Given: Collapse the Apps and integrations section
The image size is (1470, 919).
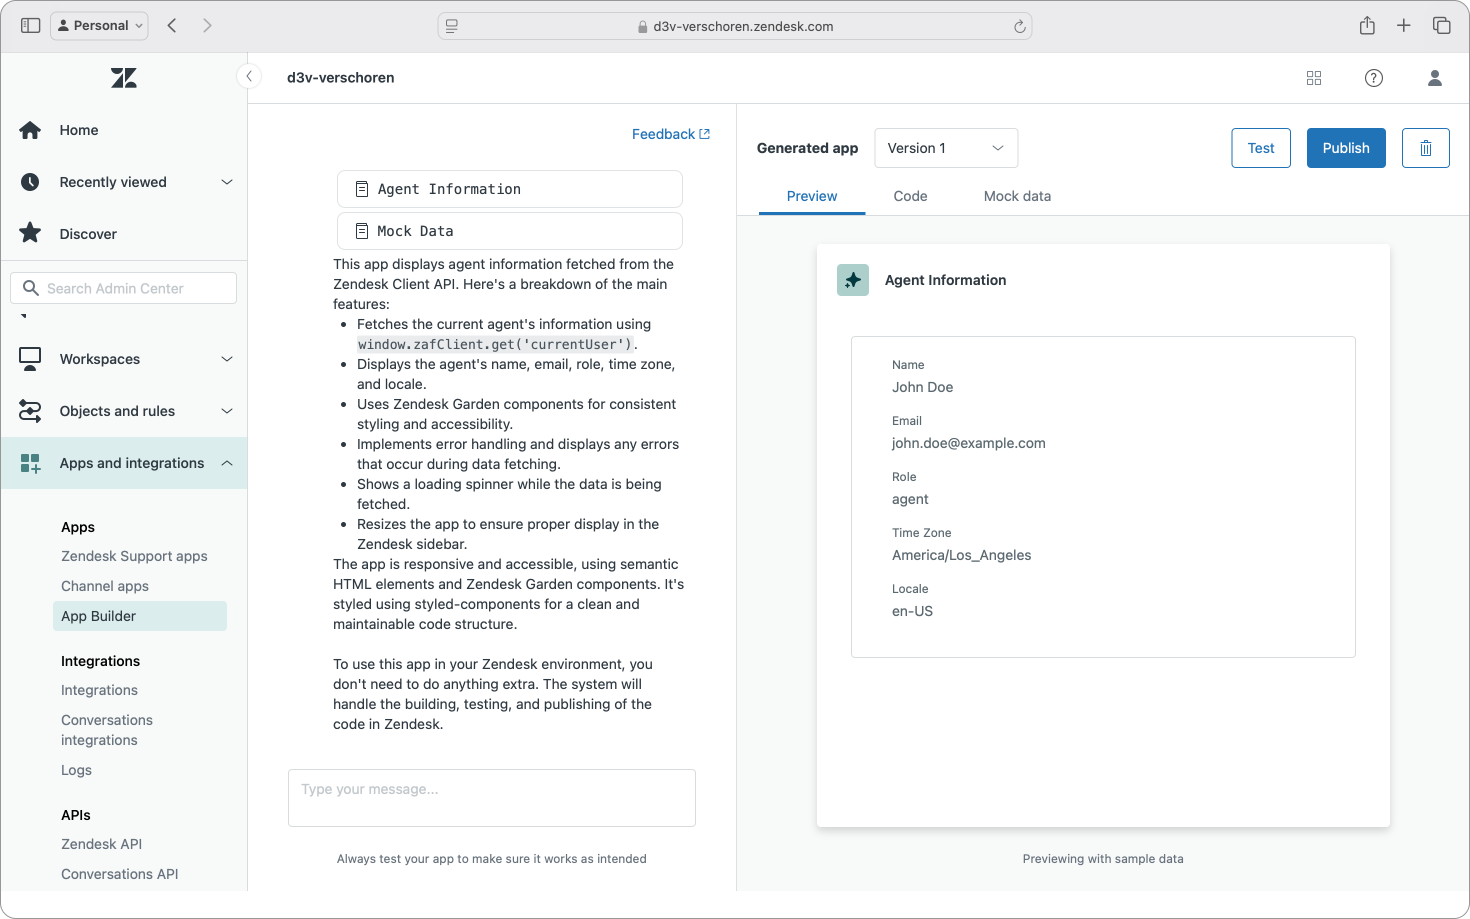Looking at the screenshot, I should click(x=227, y=463).
